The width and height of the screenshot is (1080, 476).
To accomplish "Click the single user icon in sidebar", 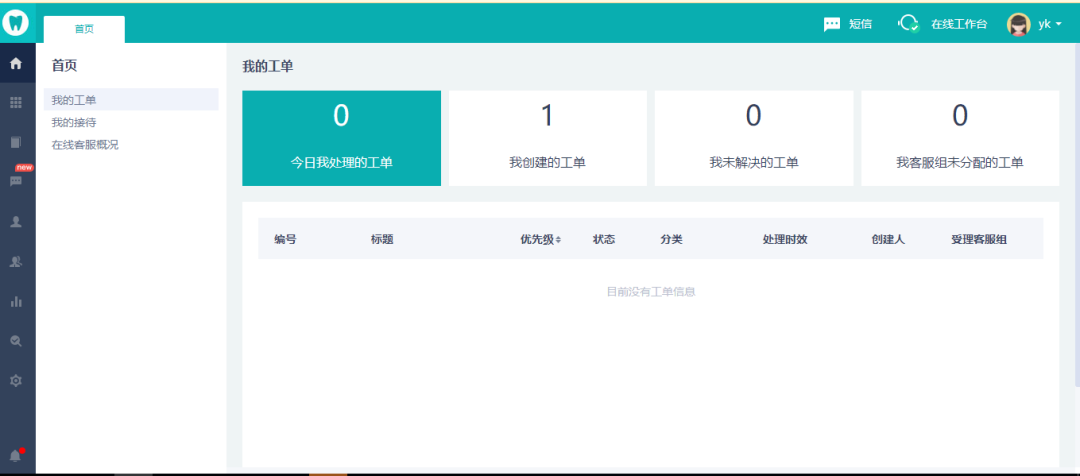I will (x=16, y=222).
